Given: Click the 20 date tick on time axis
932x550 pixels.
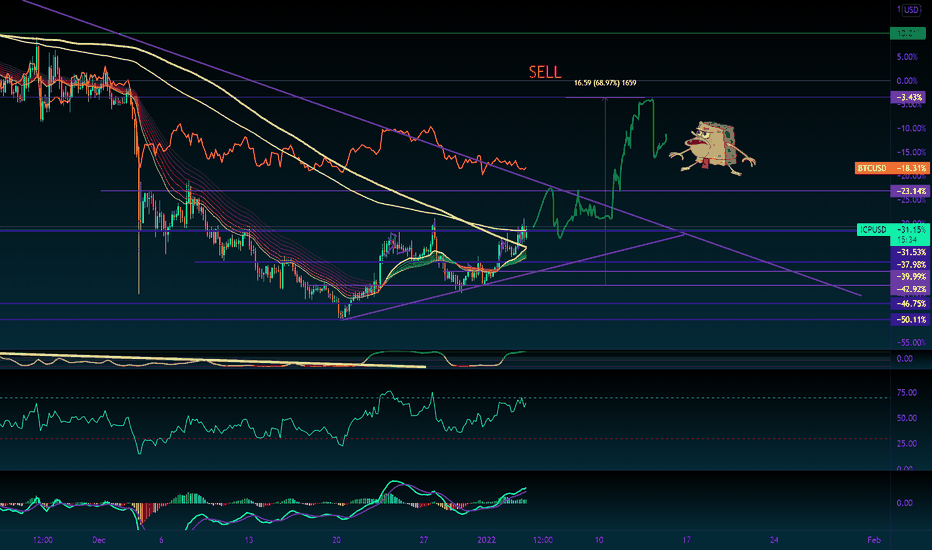Looking at the screenshot, I should coord(336,540).
